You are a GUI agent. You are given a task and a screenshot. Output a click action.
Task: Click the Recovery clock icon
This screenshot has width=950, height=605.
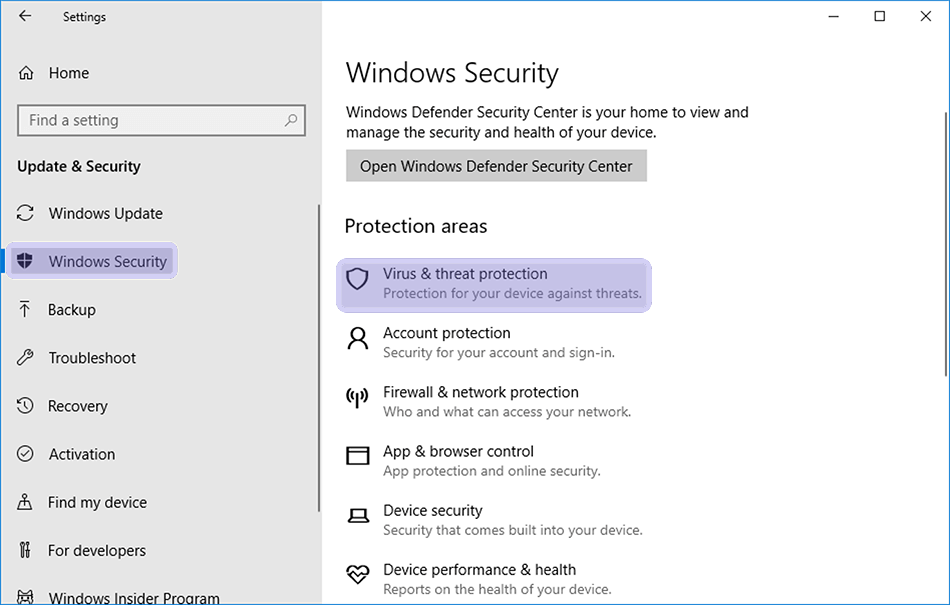point(25,405)
